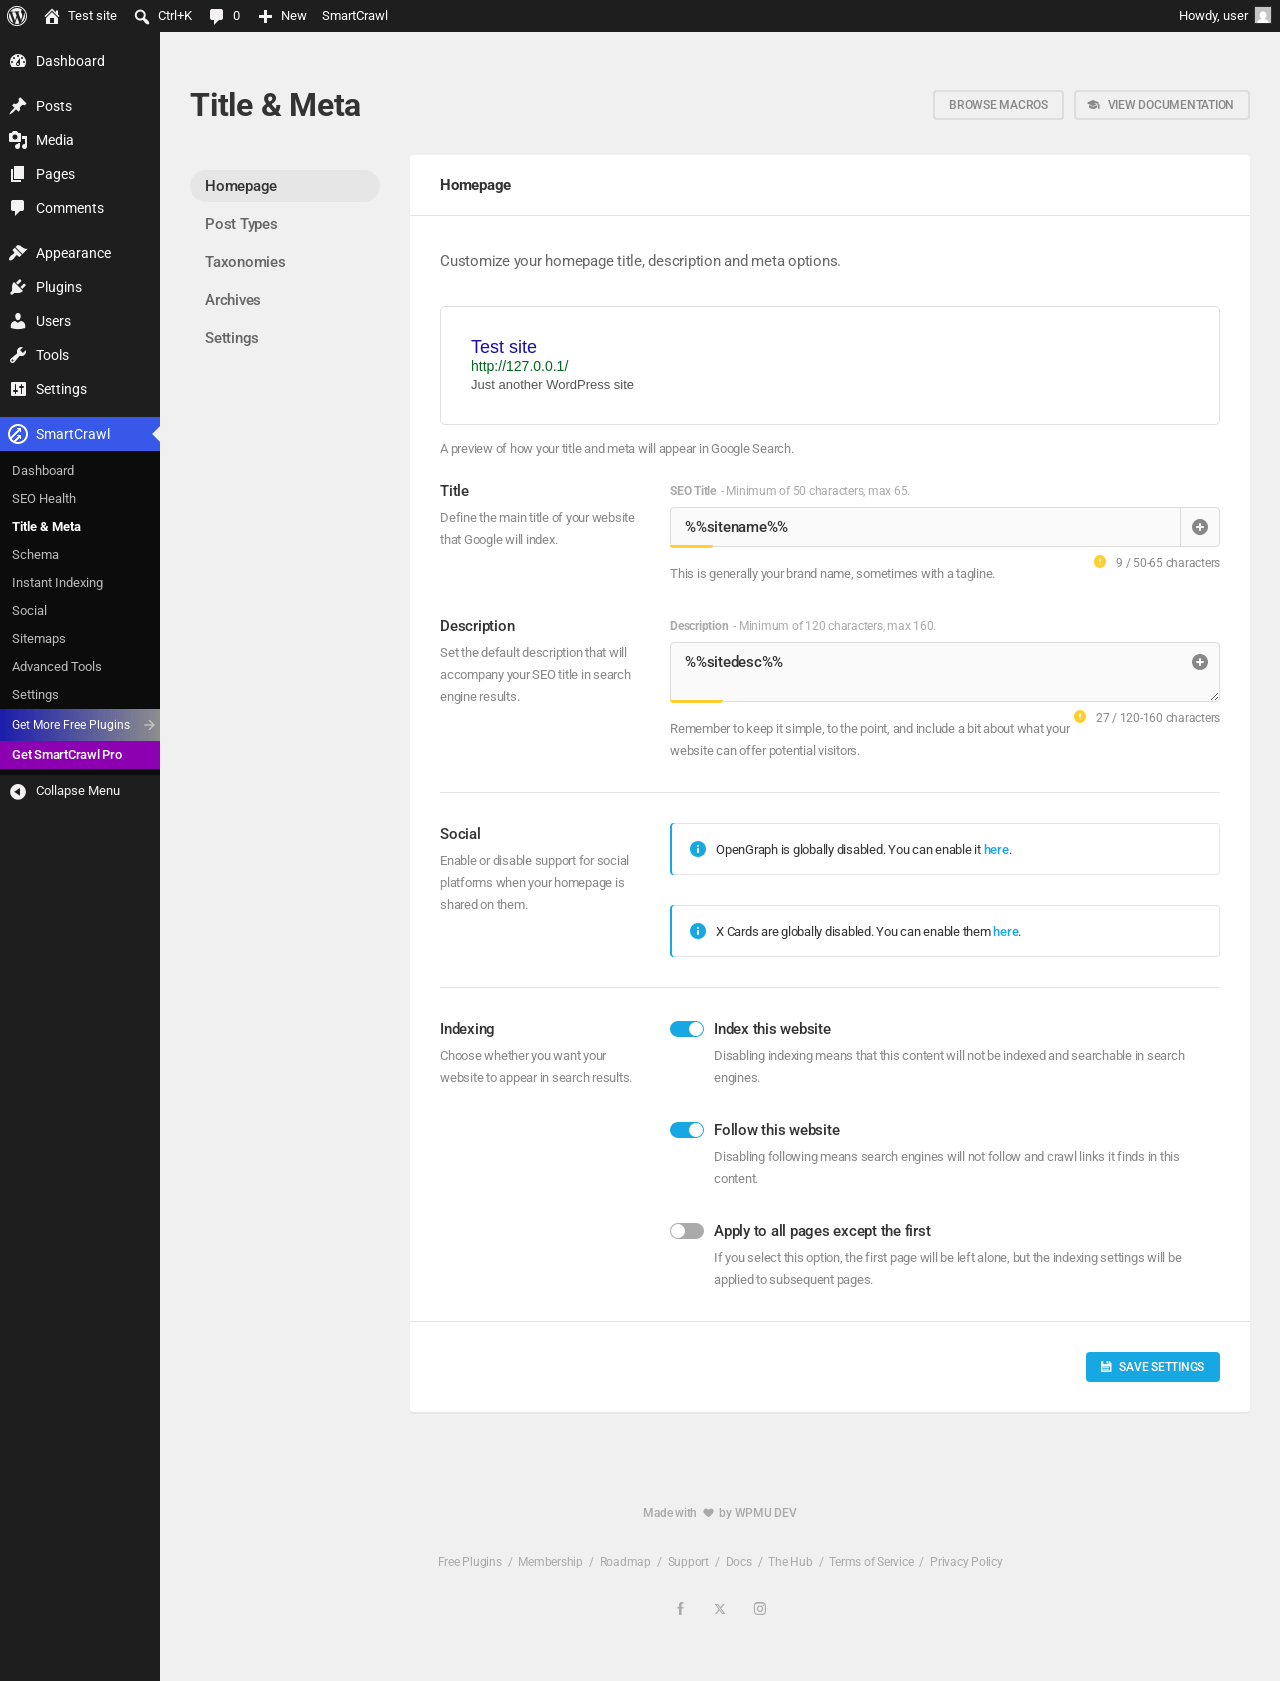This screenshot has height=1681, width=1280.
Task: Open SmartCrawl Settings submenu item
Action: pyautogui.click(x=80, y=695)
